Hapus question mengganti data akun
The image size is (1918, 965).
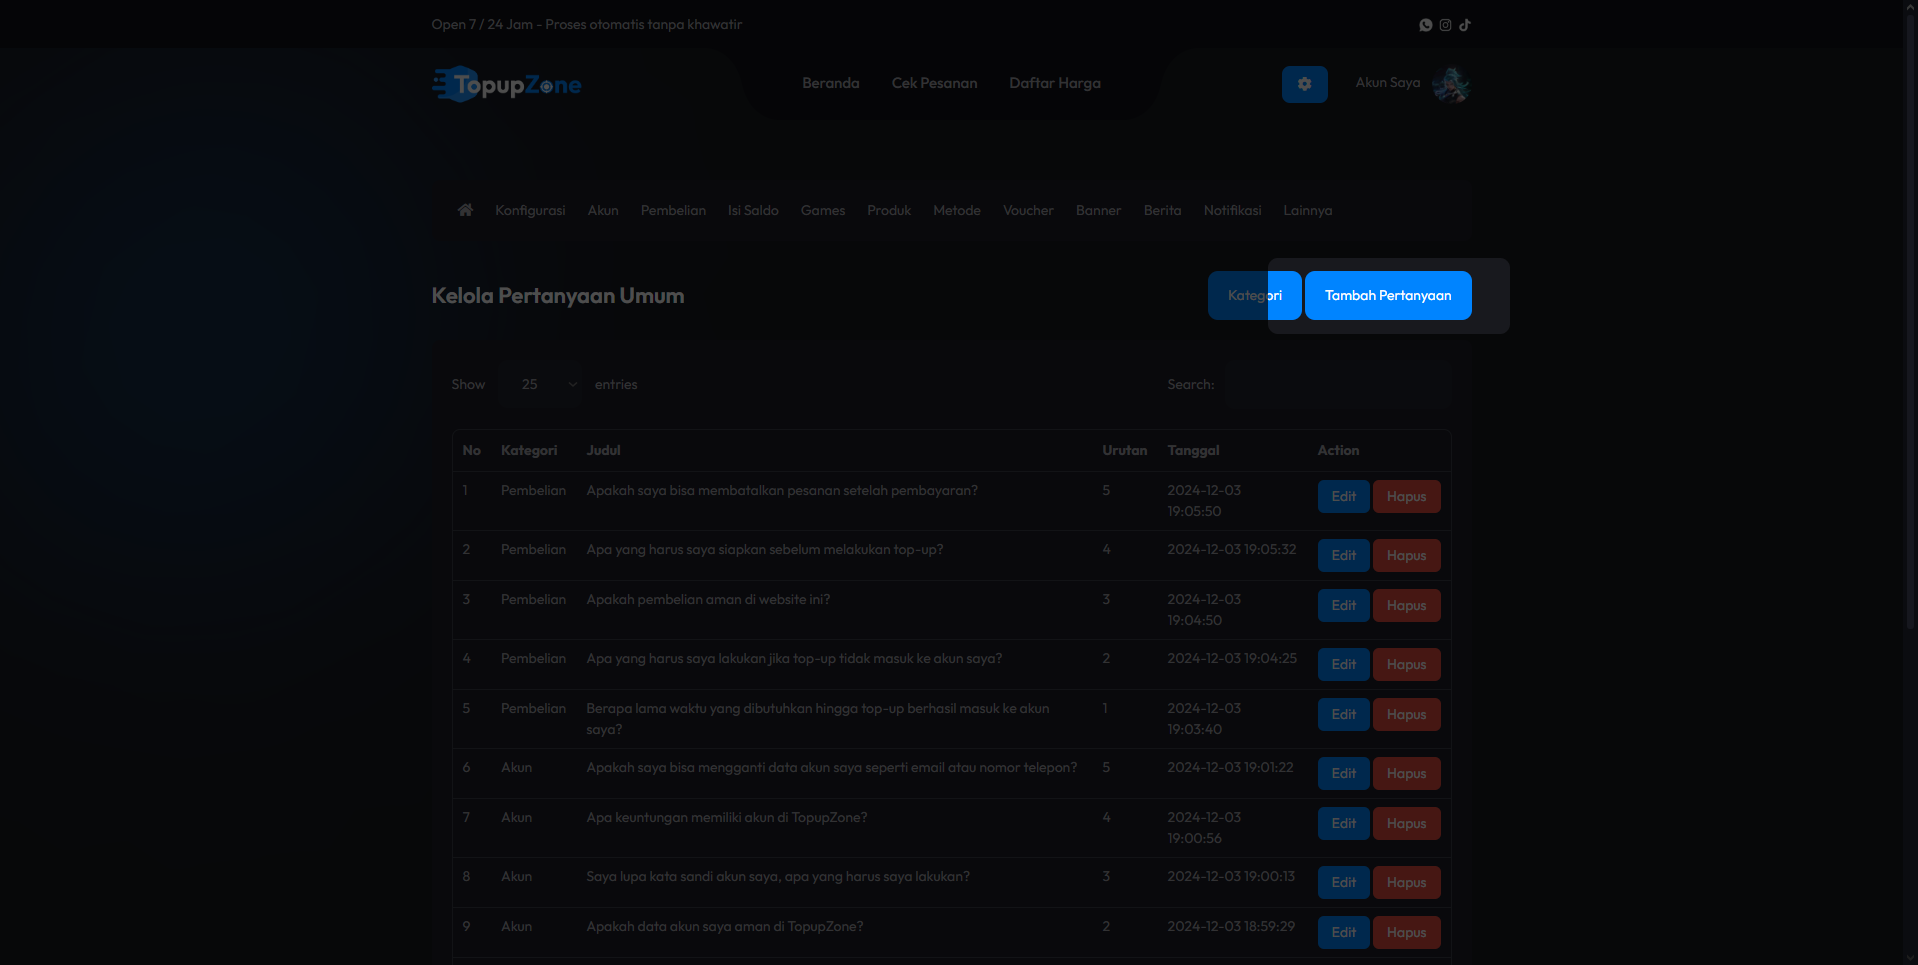[x=1406, y=774]
